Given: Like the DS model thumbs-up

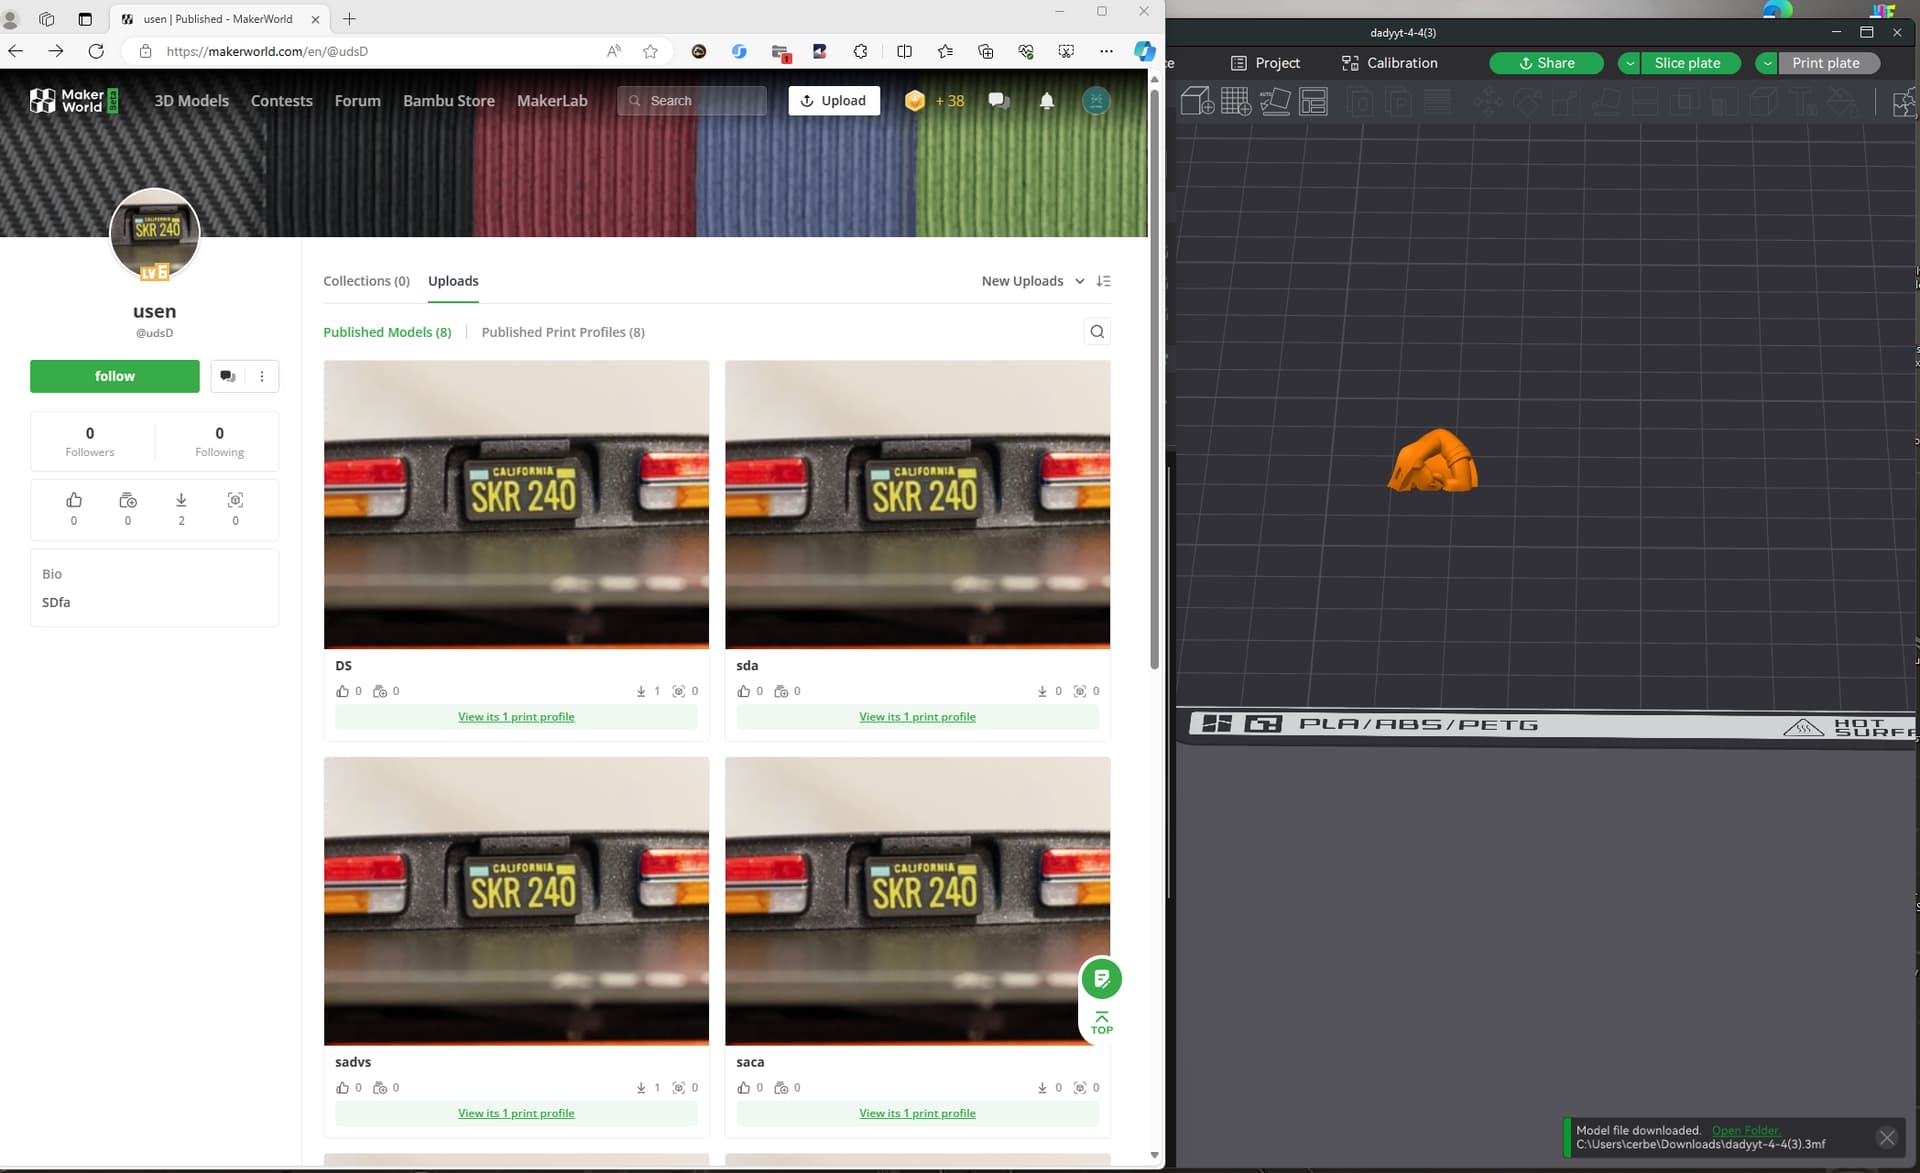Looking at the screenshot, I should click(343, 691).
